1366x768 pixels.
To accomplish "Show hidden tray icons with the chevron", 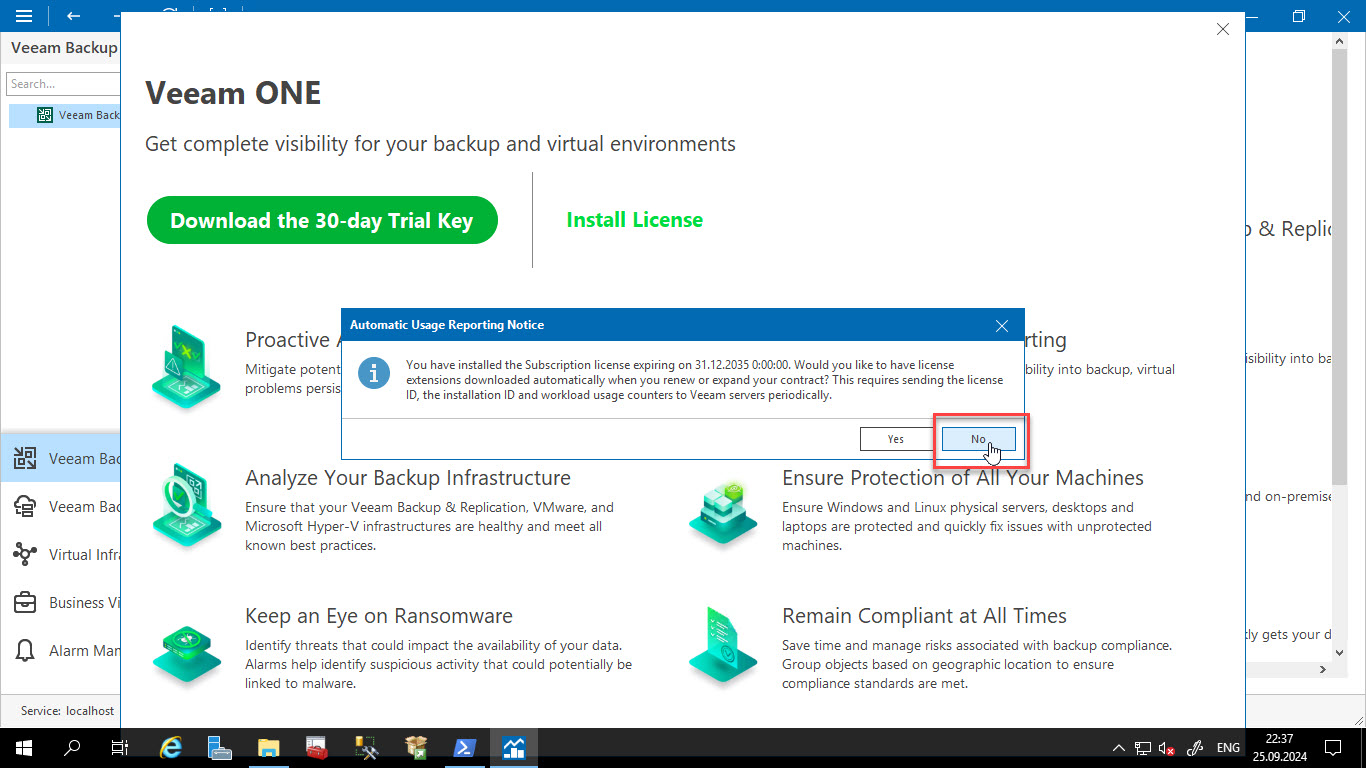I will (1118, 747).
